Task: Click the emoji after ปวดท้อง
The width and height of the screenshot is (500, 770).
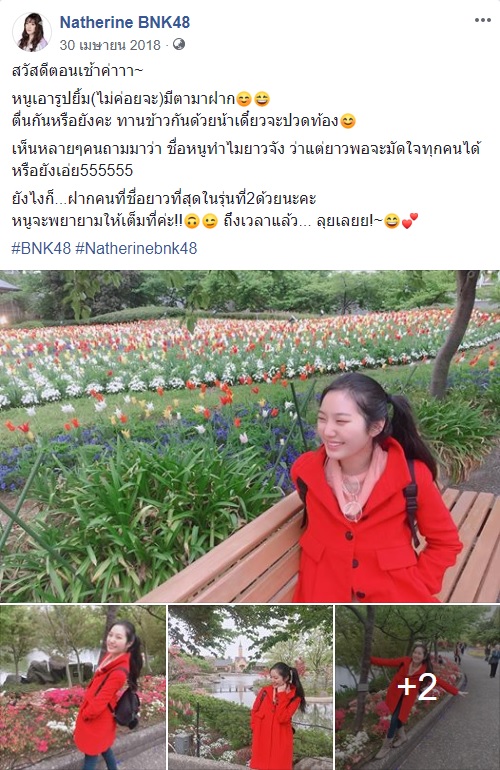Action: (348, 121)
